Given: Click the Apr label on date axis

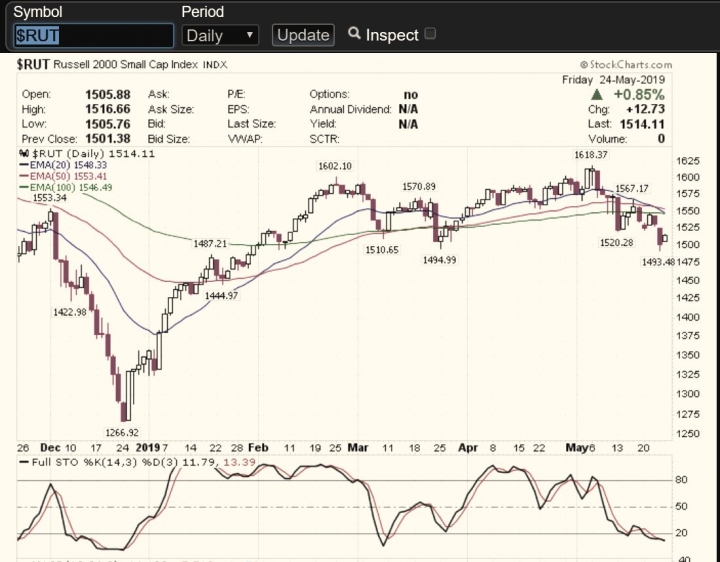Looking at the screenshot, I should pos(468,448).
